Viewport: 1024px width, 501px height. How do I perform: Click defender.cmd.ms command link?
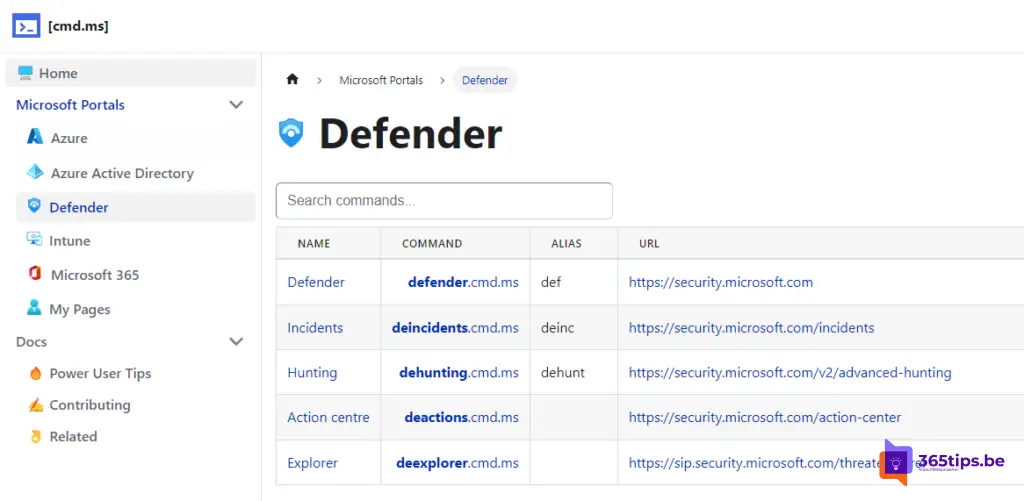[x=463, y=282]
